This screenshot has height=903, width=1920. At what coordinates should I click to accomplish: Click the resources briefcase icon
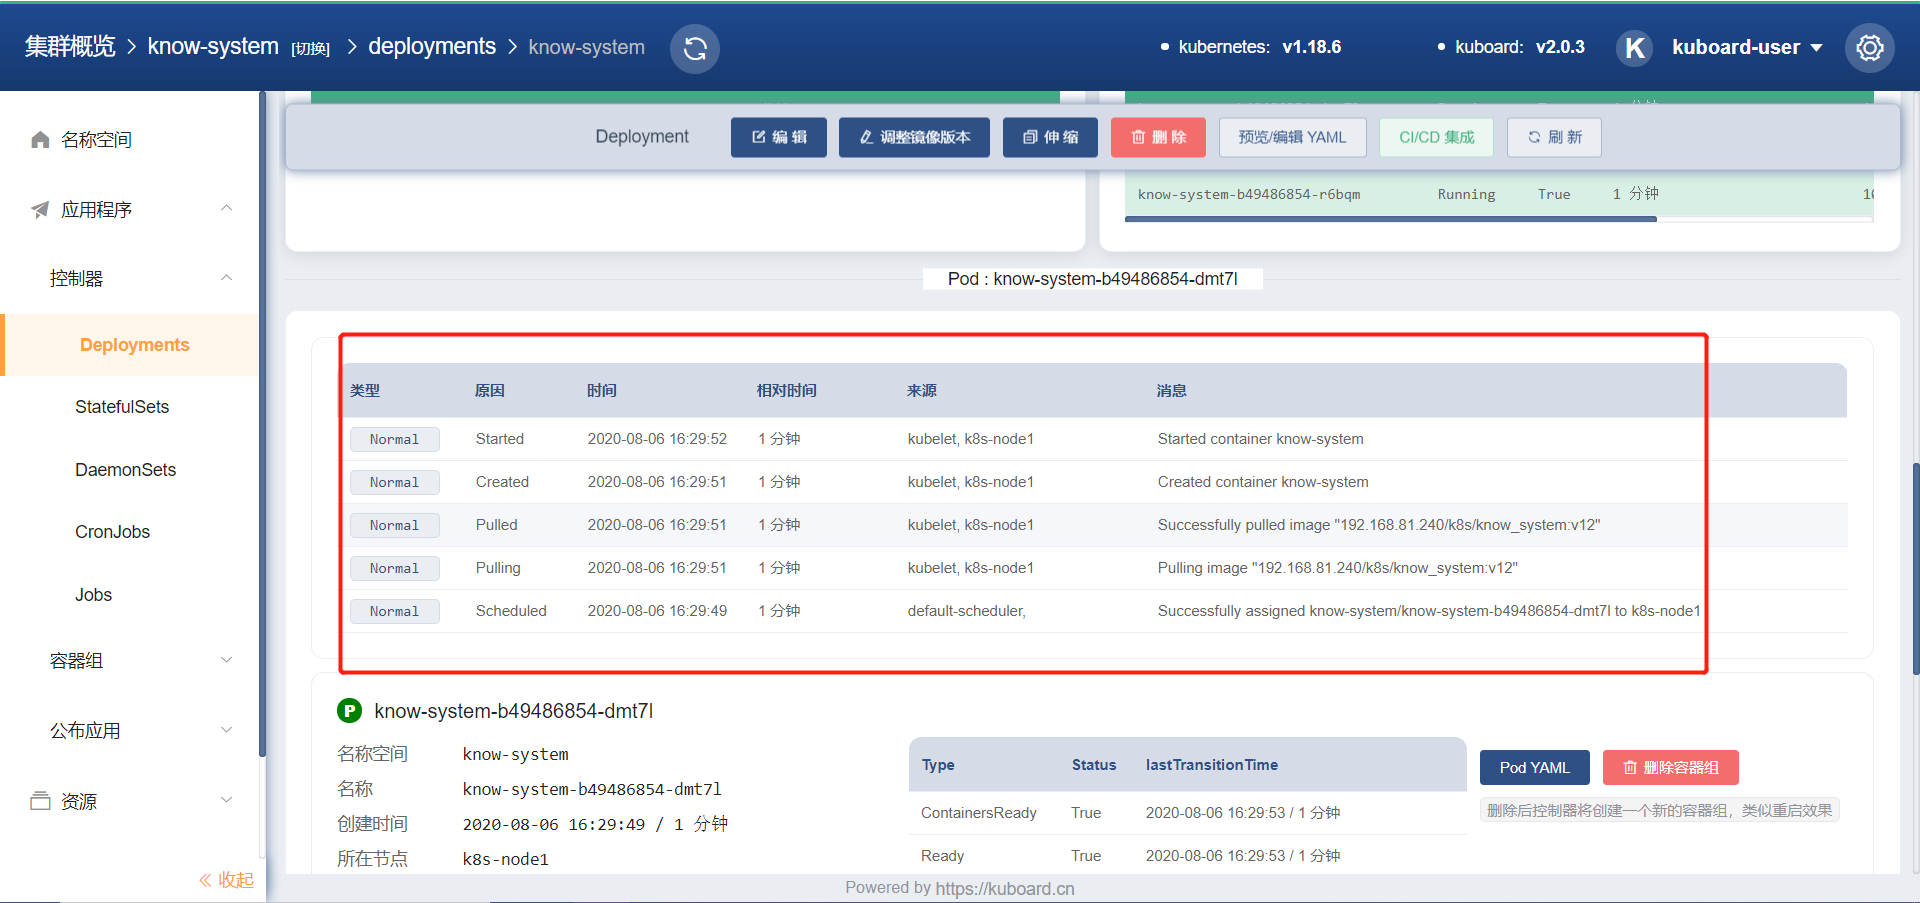tap(40, 801)
